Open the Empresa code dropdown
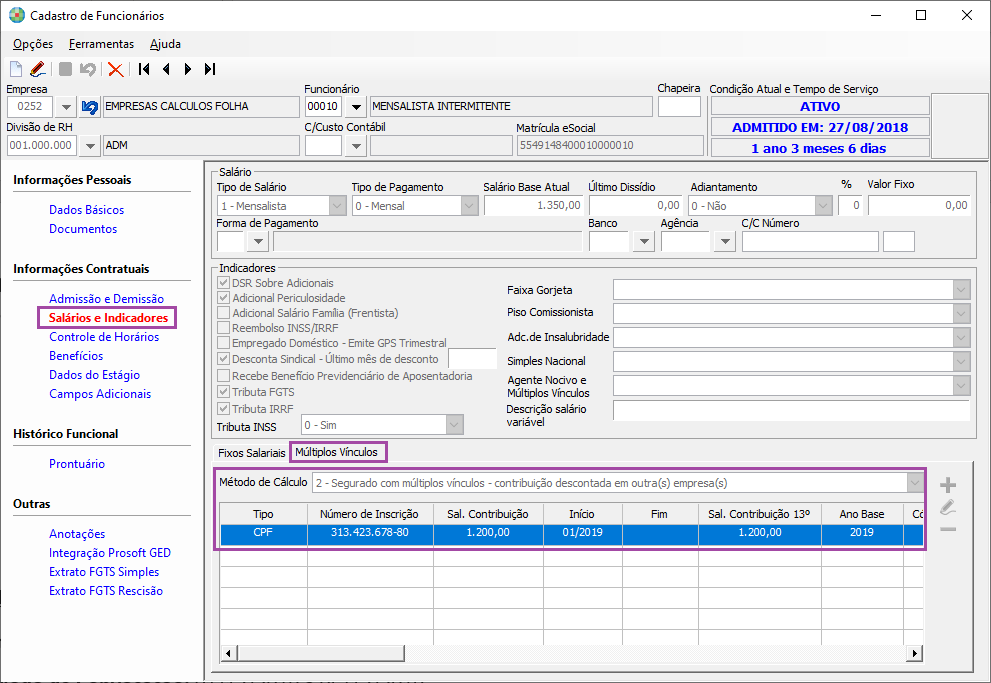The height and width of the screenshot is (683, 991). [66, 107]
